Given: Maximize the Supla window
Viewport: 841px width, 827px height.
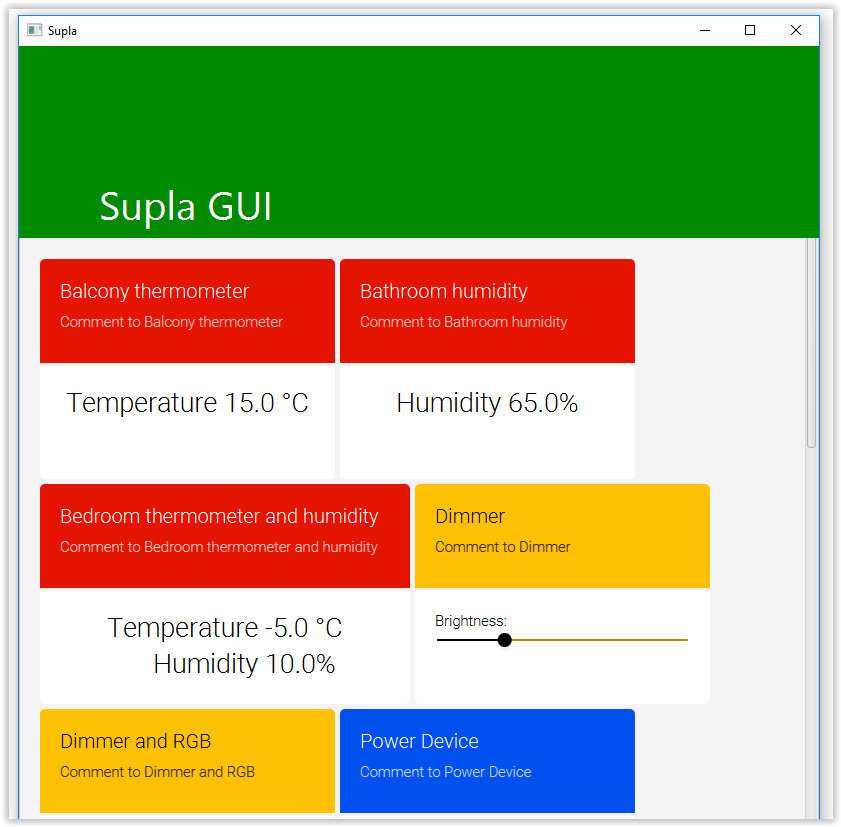Looking at the screenshot, I should point(750,31).
